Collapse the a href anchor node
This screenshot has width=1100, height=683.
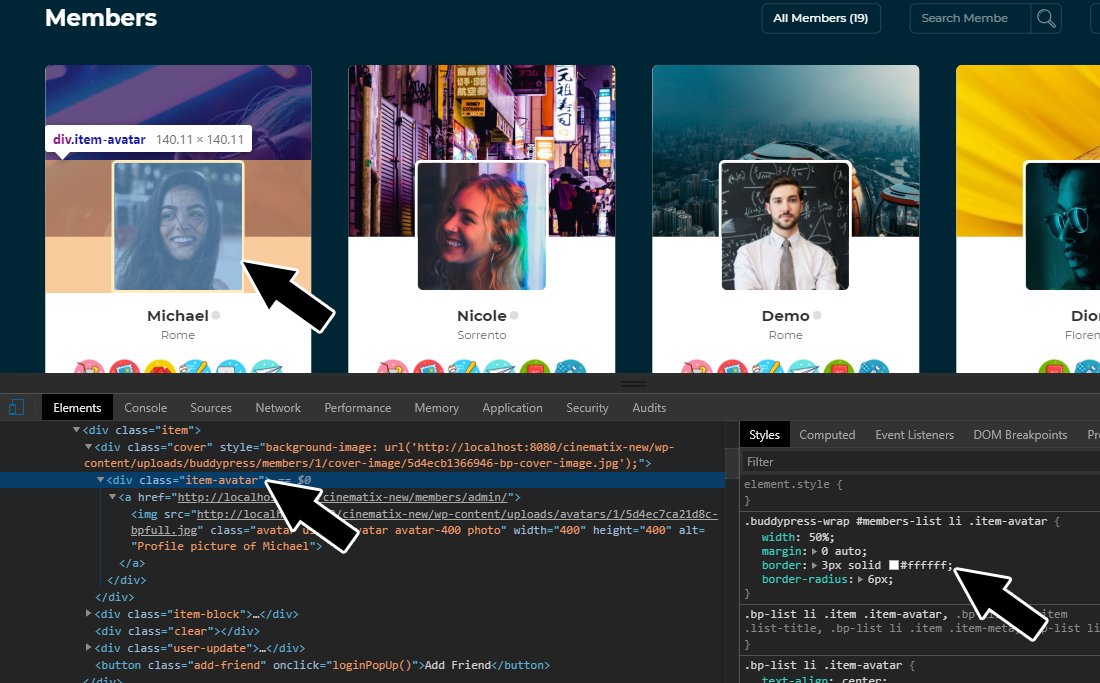(112, 496)
